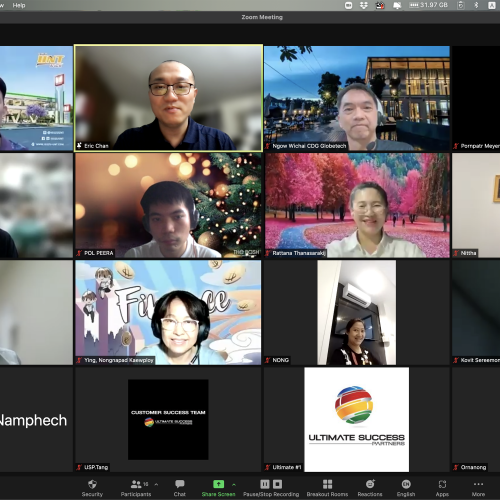Stop the recording
Screen dimensions: 500x500
(278, 484)
